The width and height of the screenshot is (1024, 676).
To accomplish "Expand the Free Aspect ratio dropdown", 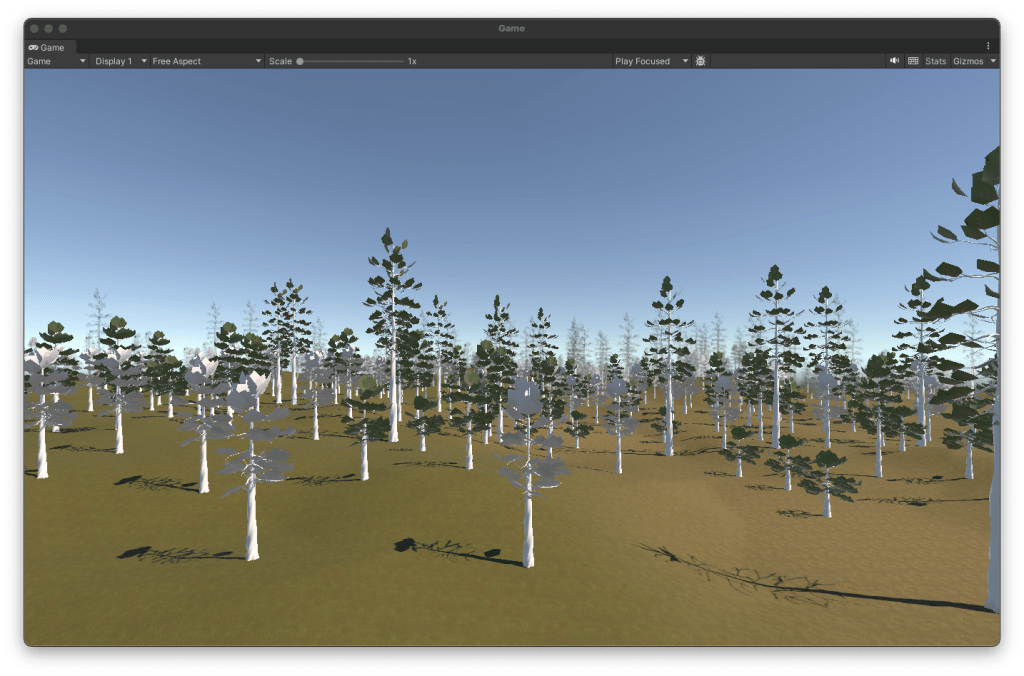I will pyautogui.click(x=206, y=61).
